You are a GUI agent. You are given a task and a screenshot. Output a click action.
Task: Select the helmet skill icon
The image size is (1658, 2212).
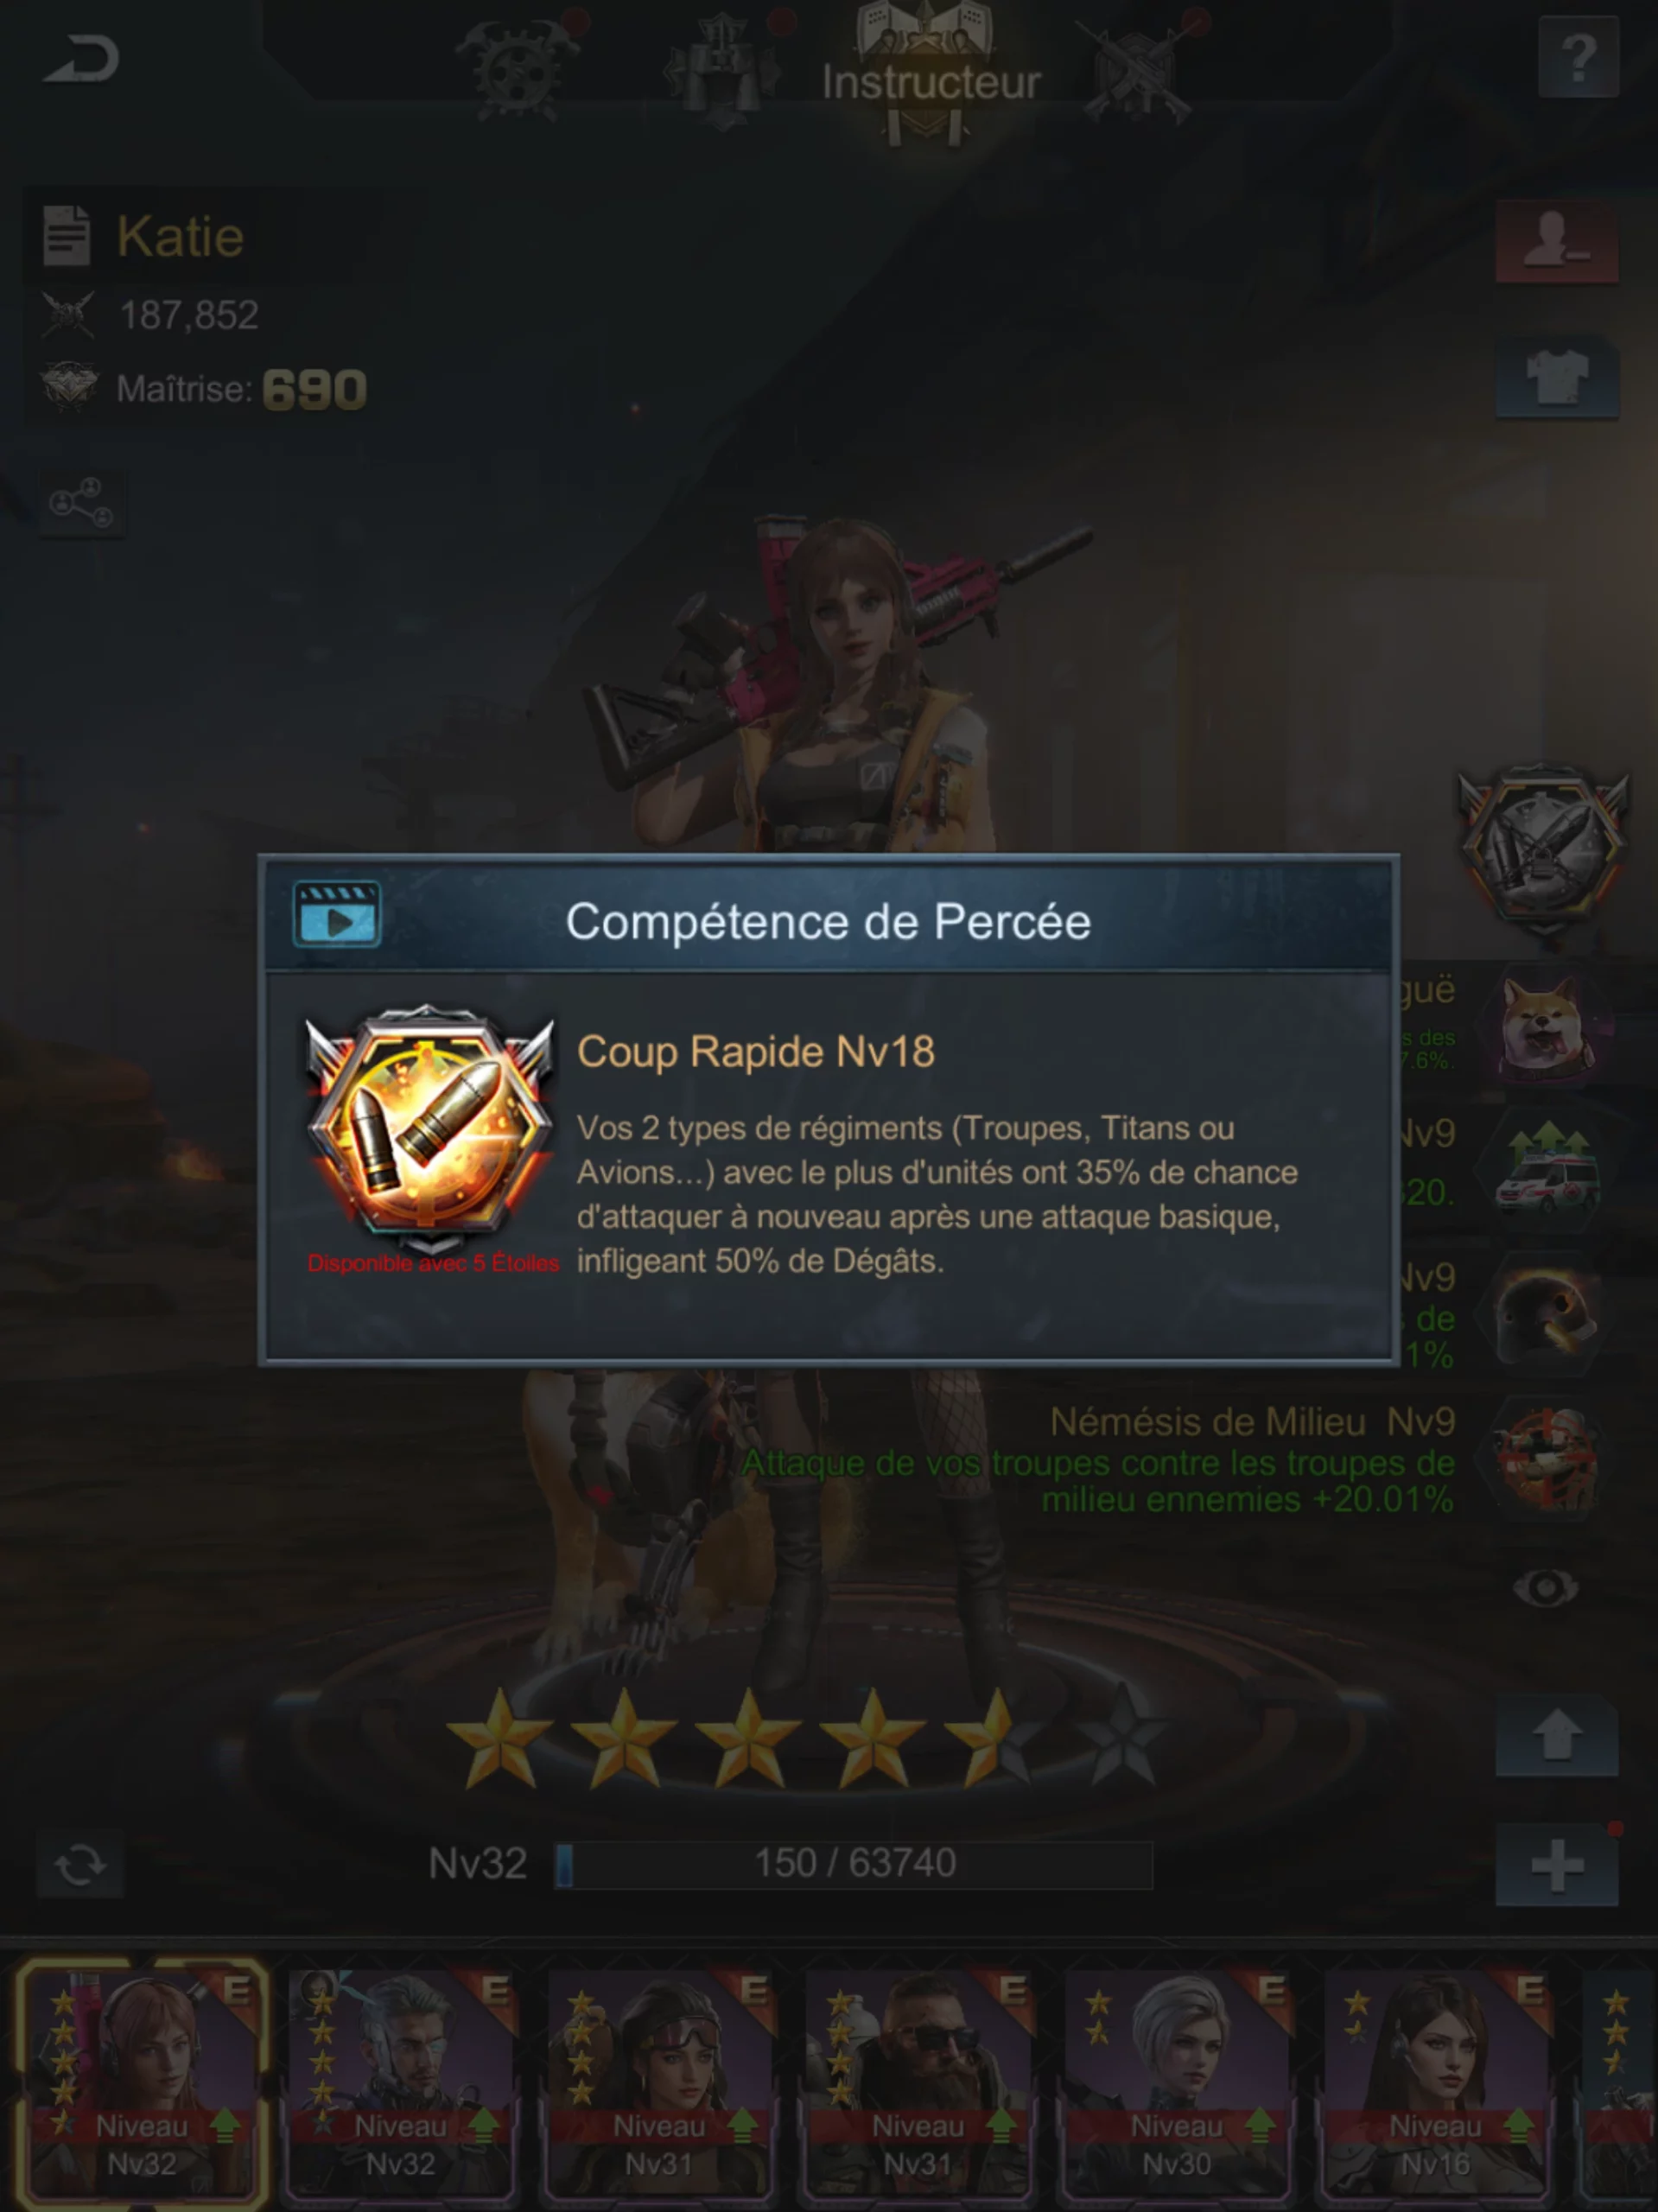tap(1546, 1311)
